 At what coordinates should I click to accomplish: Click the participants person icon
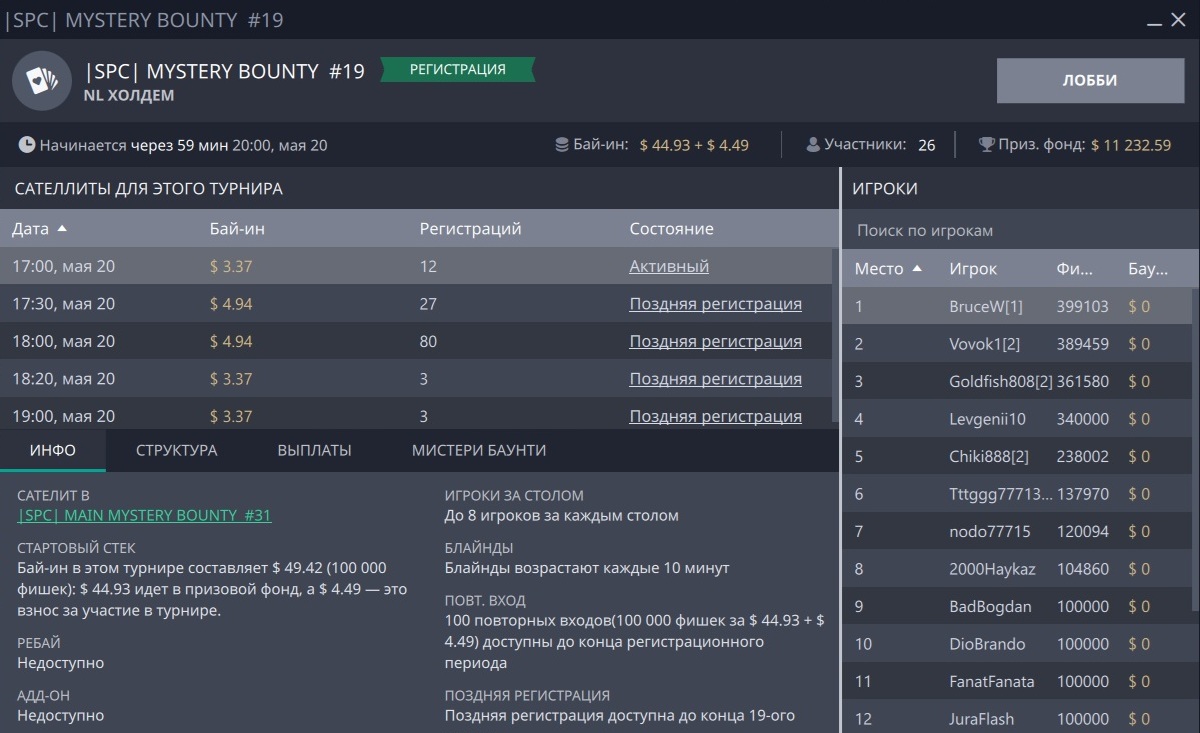(813, 145)
